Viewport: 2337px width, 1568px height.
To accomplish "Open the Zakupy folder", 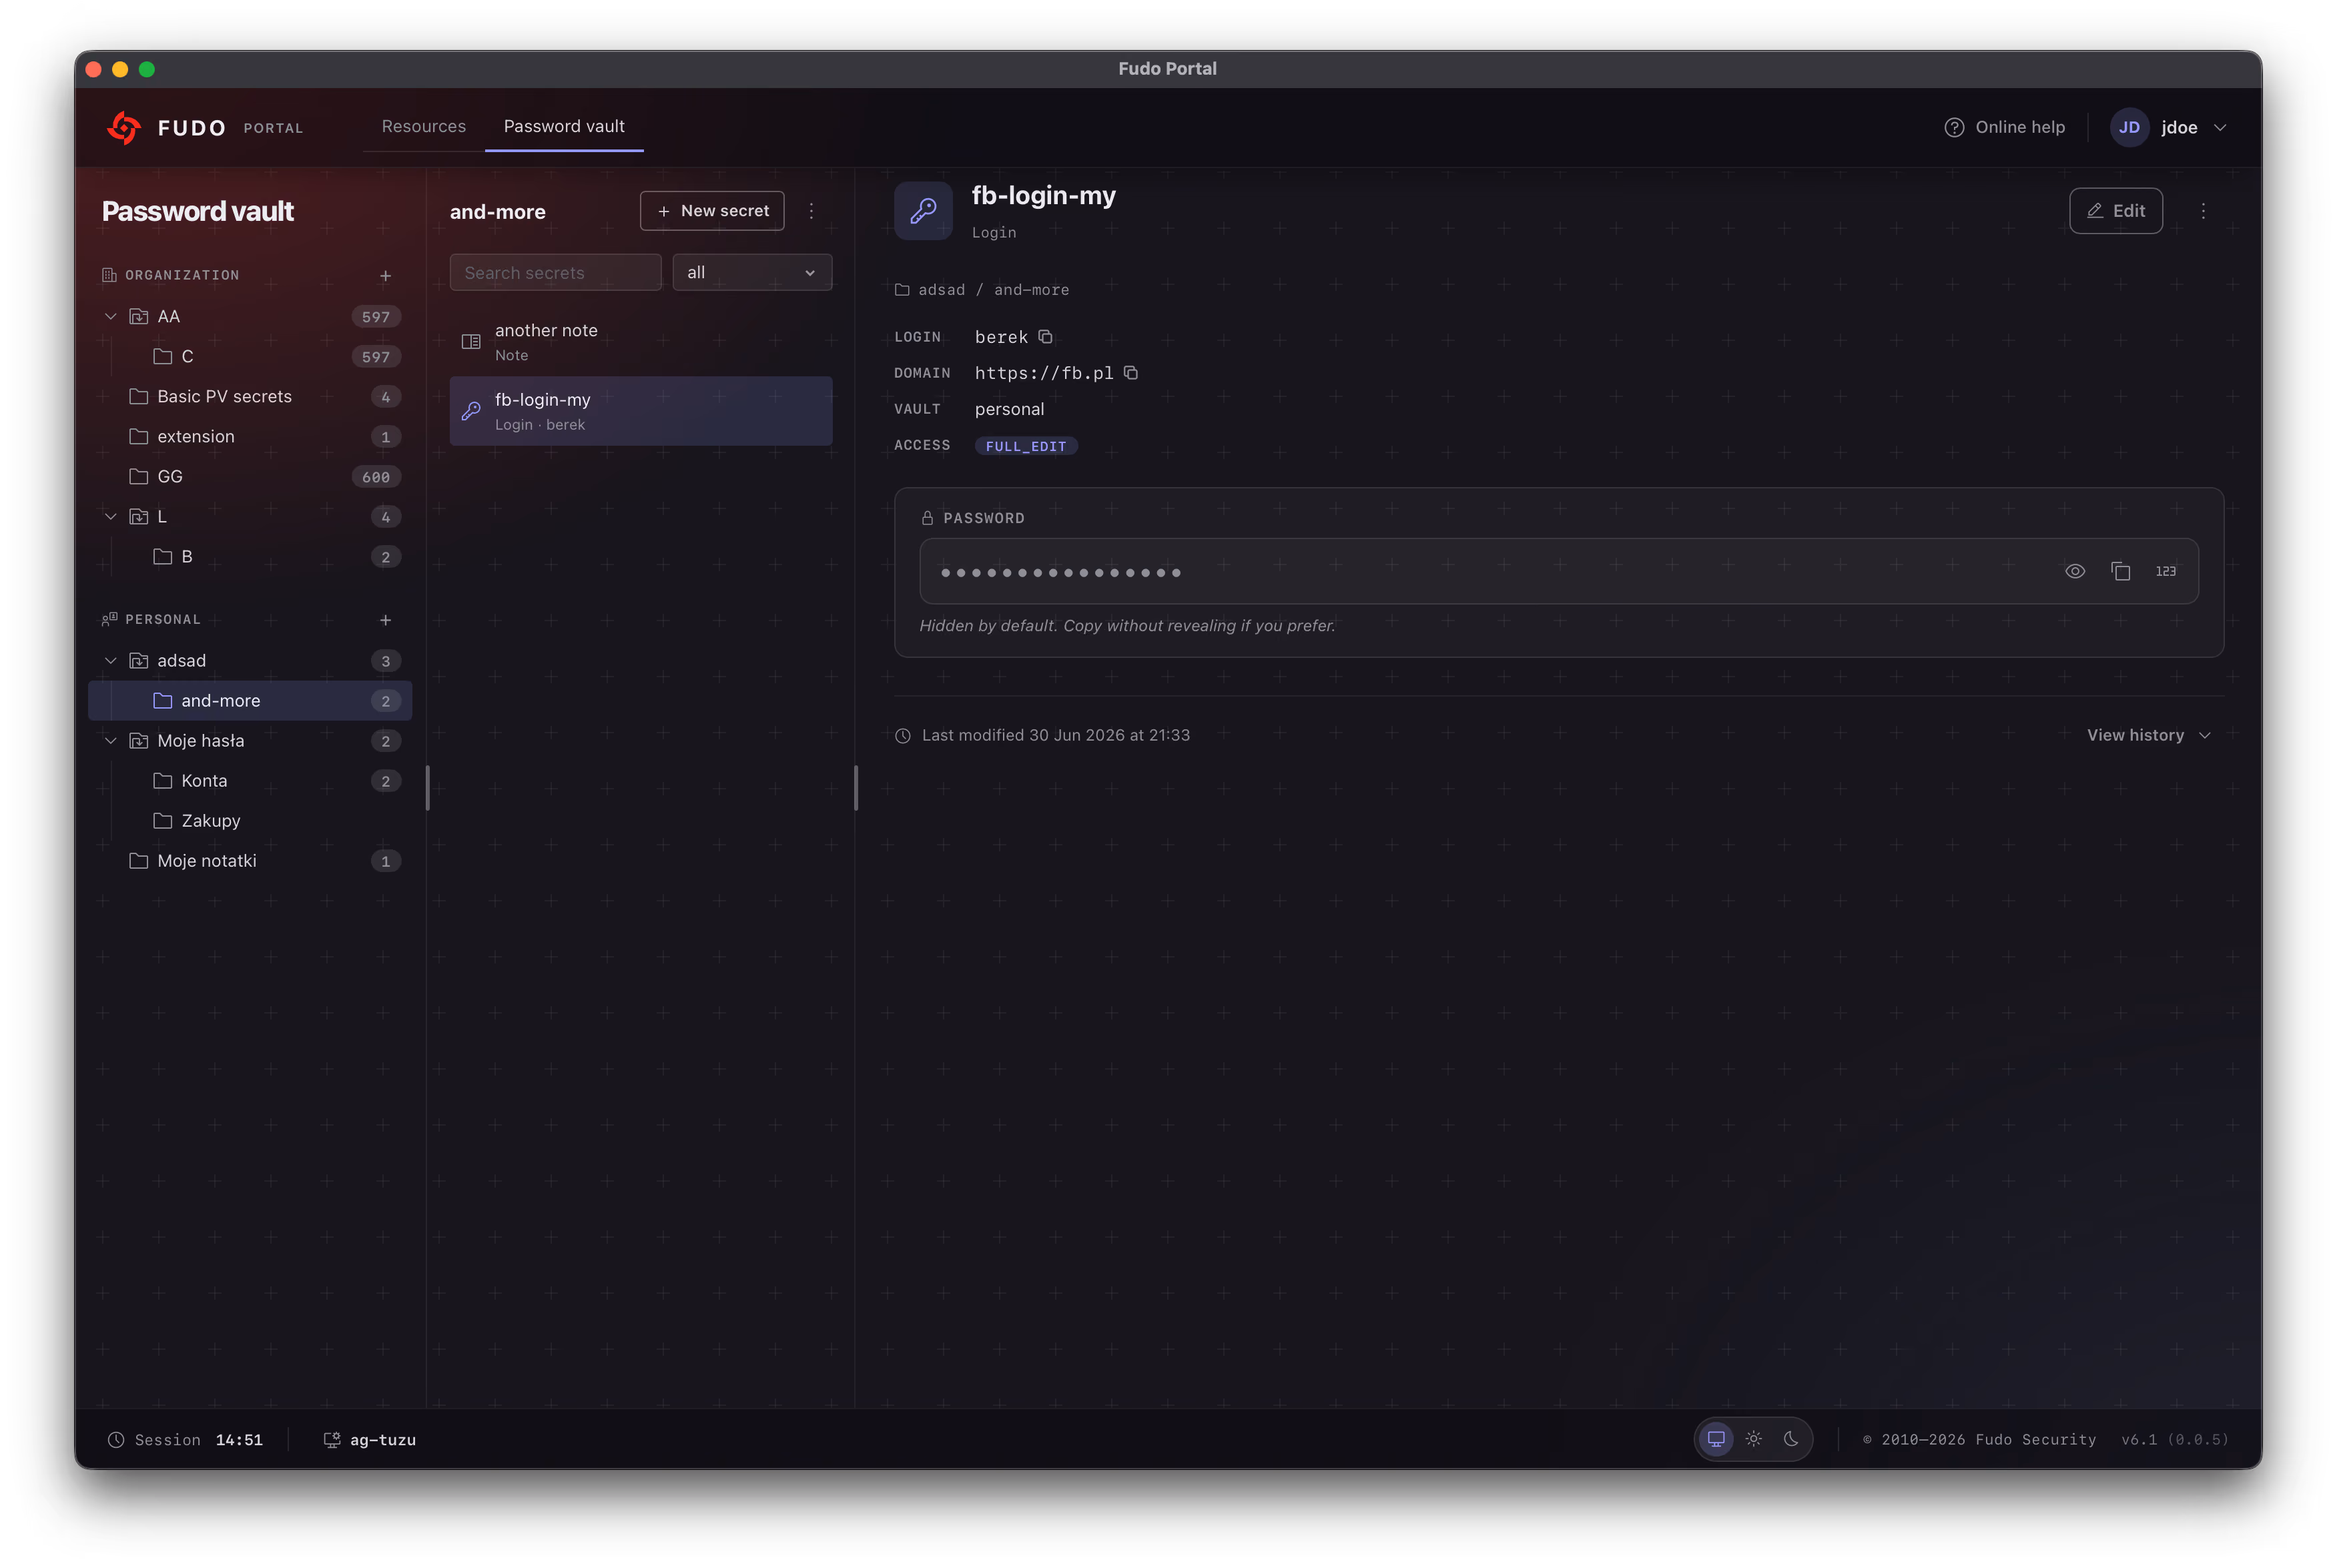I will 251,821.
